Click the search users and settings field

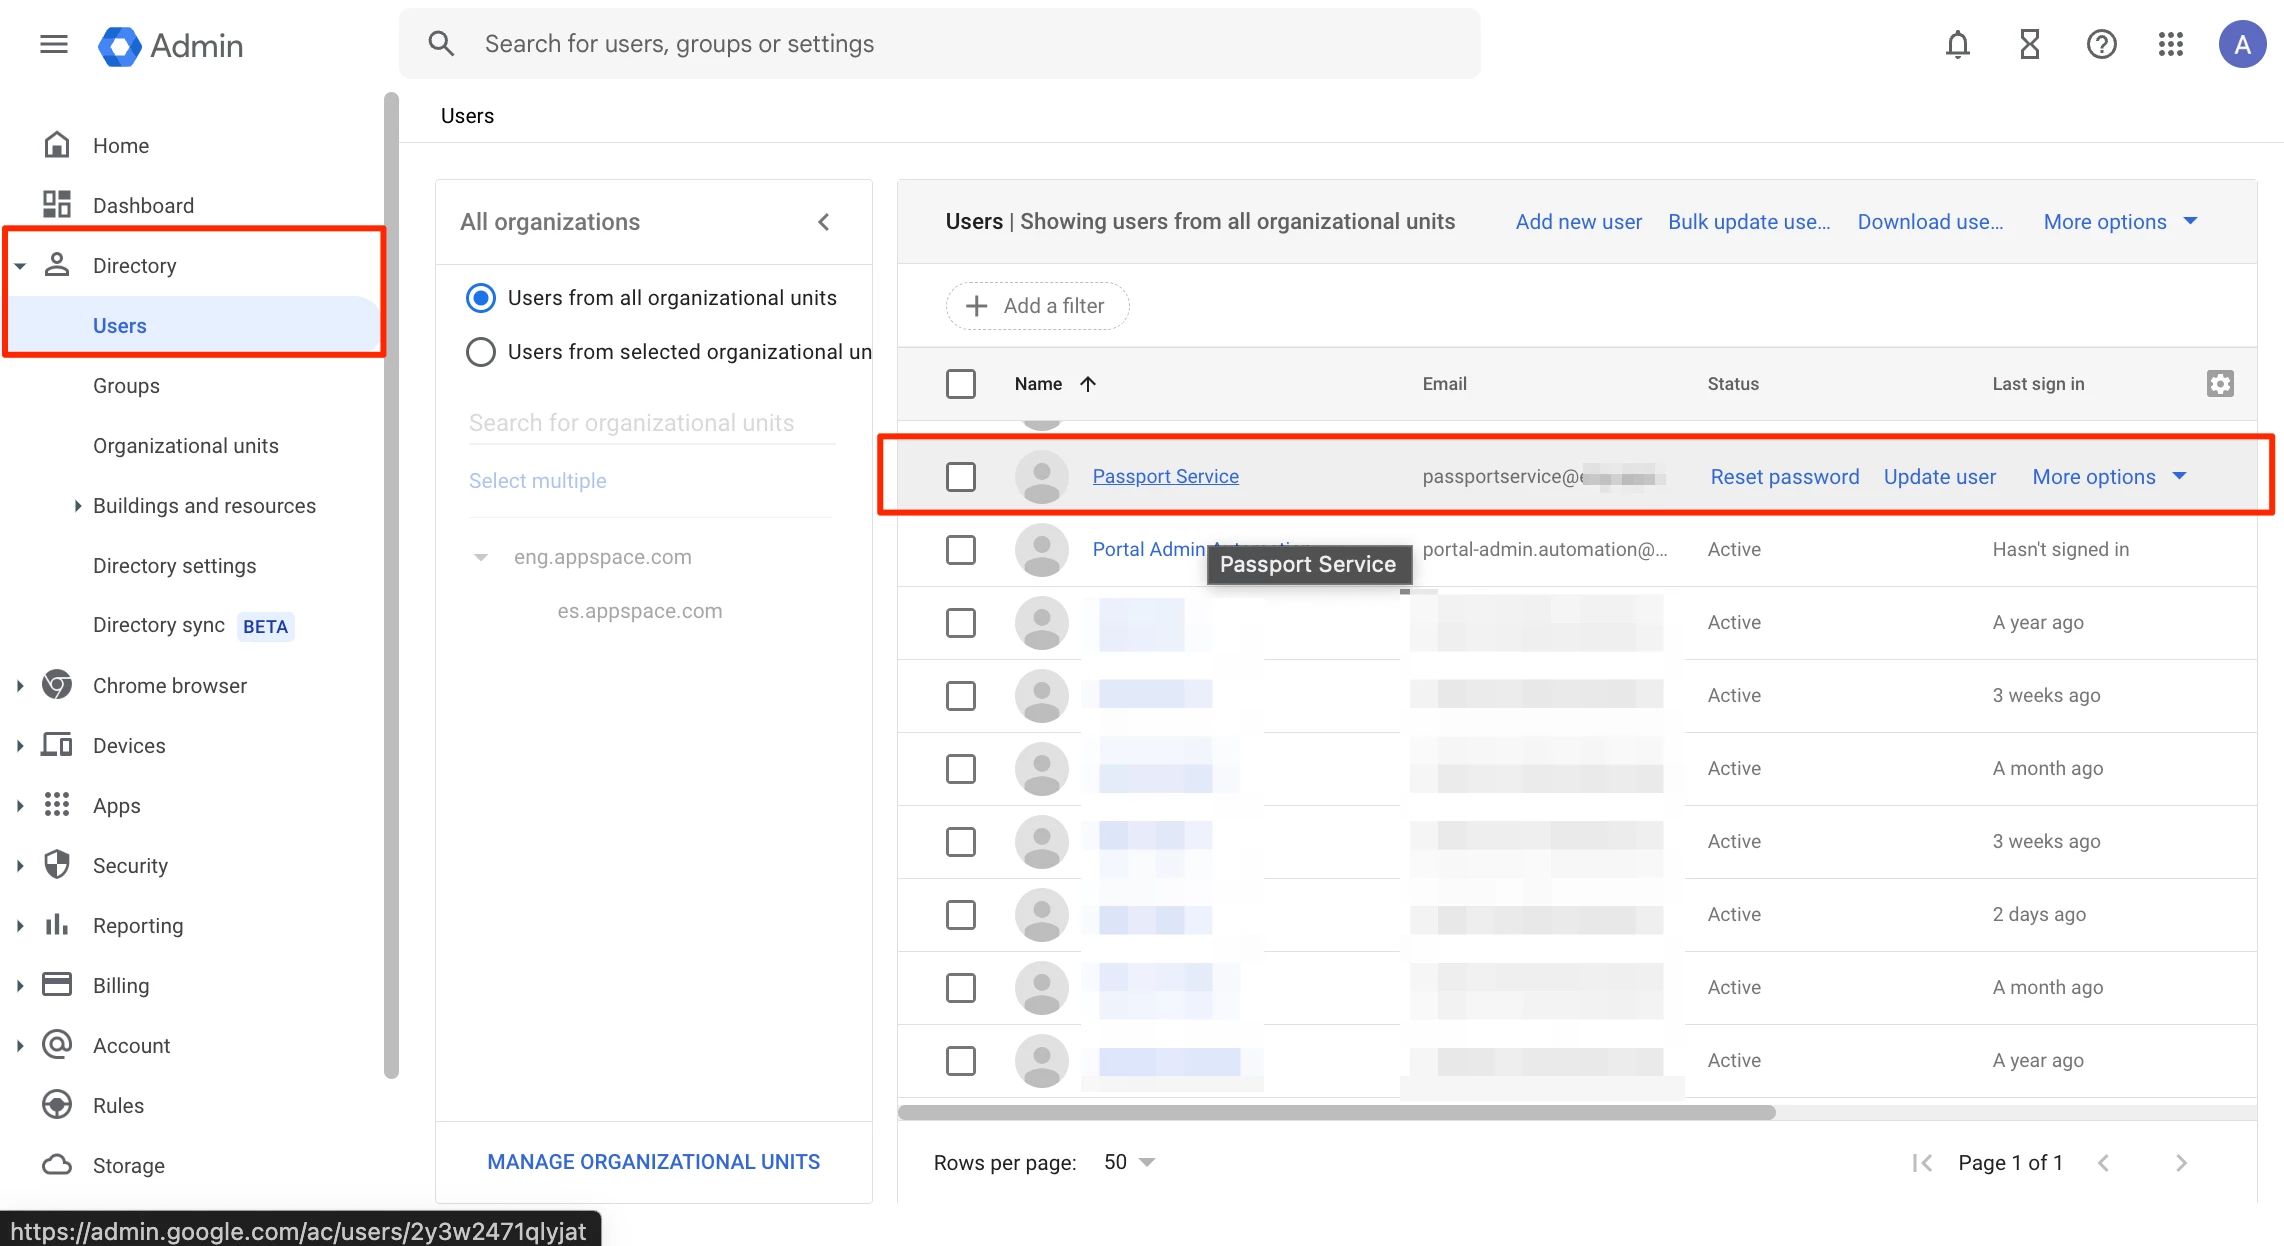[940, 44]
